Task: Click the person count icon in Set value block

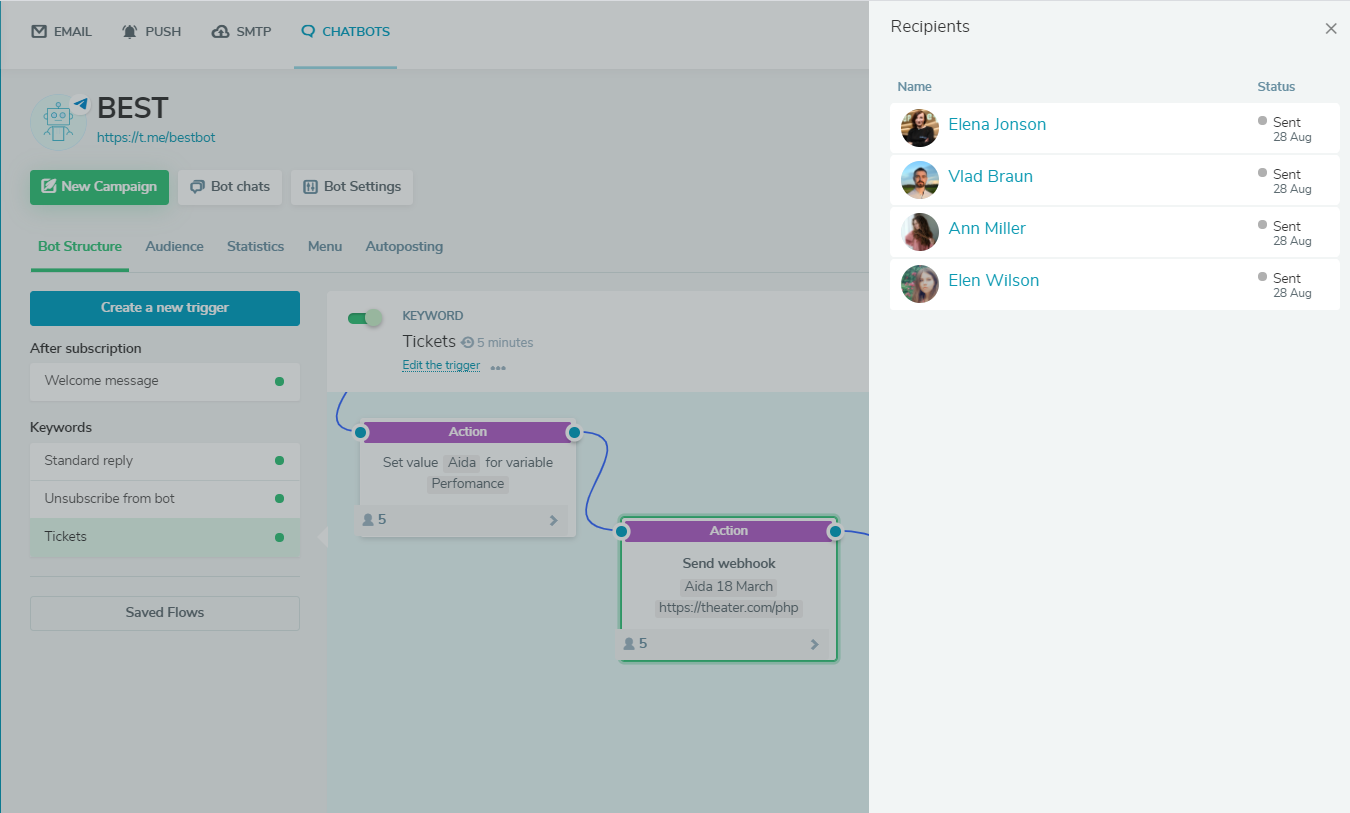Action: point(368,520)
